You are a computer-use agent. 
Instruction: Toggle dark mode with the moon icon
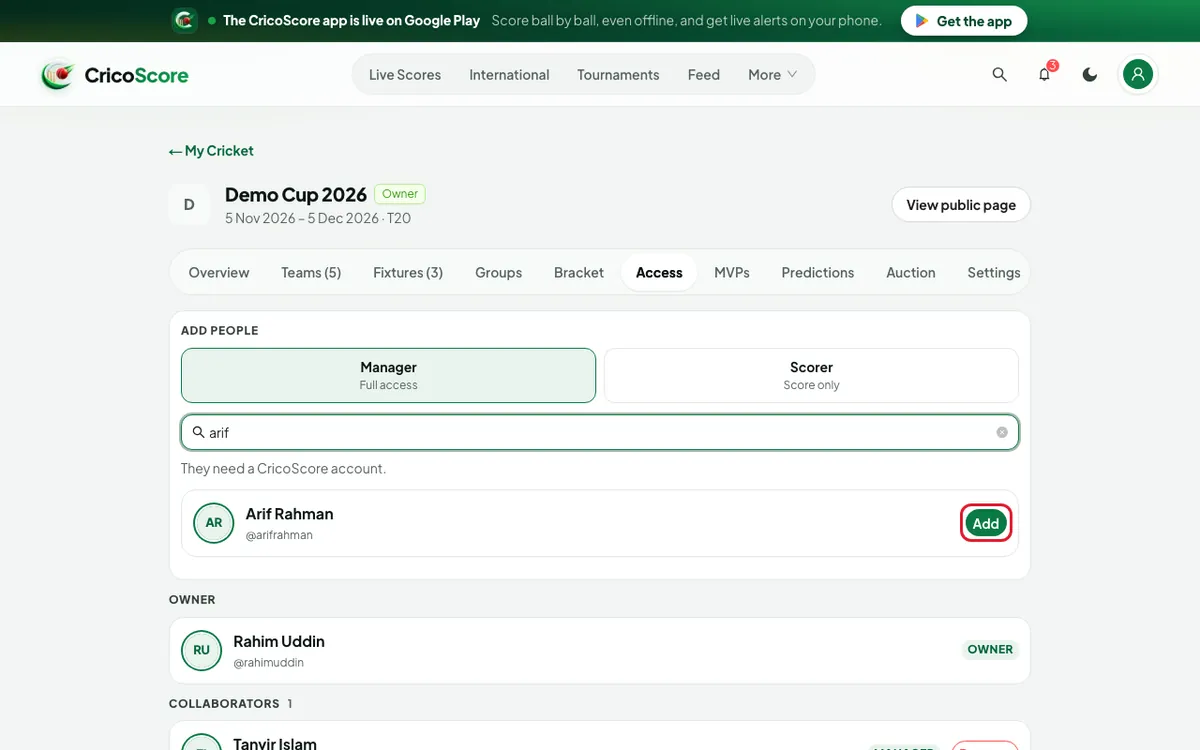tap(1090, 74)
